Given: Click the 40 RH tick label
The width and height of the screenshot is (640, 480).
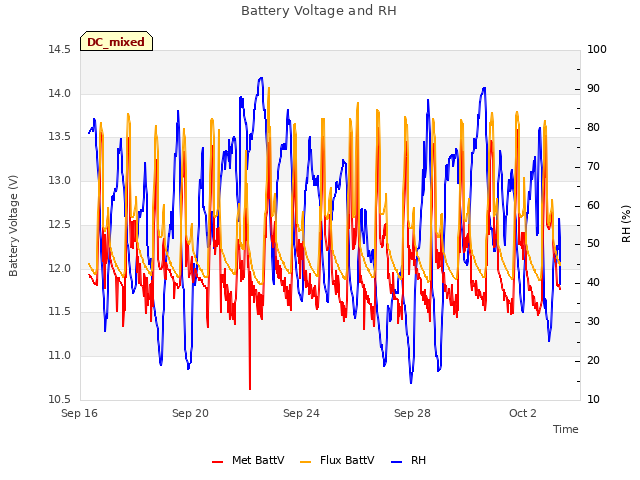Looking at the screenshot, I should click(x=593, y=283).
